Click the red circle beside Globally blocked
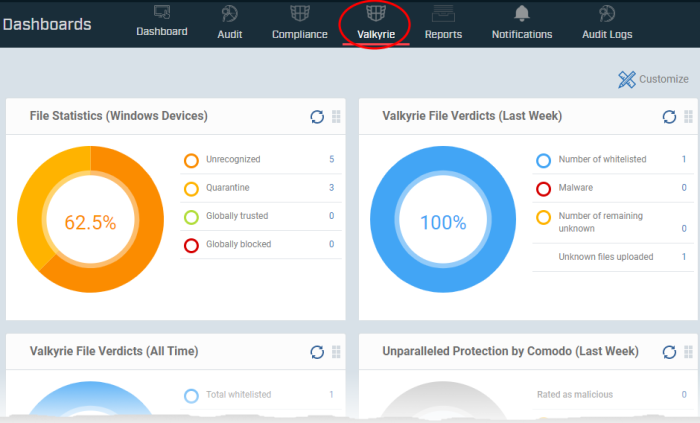Viewport: 700px width, 423px height. (192, 245)
